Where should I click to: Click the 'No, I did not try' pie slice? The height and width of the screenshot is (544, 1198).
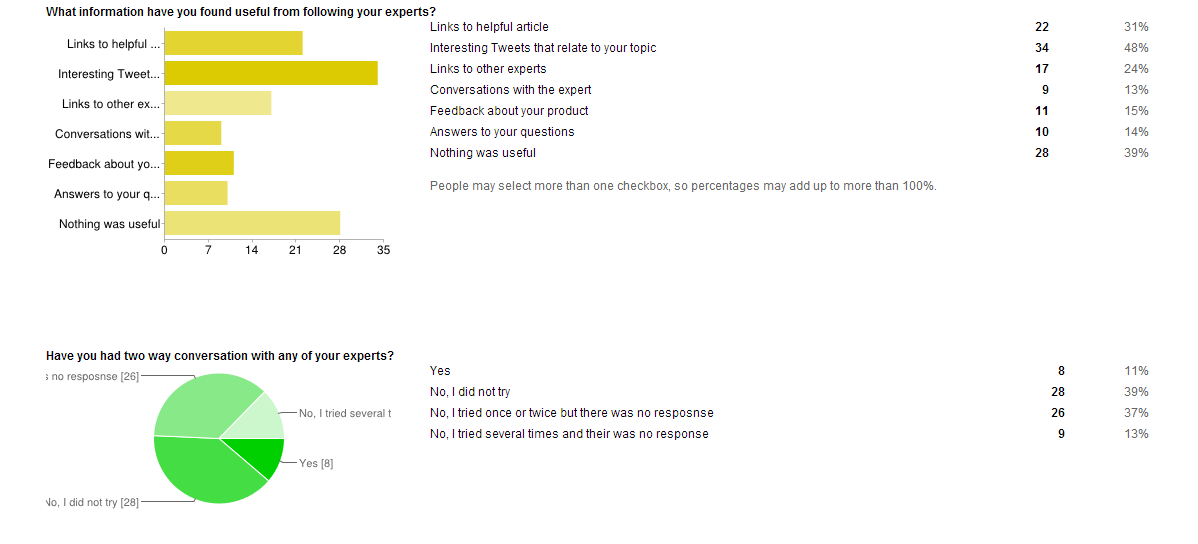point(200,472)
